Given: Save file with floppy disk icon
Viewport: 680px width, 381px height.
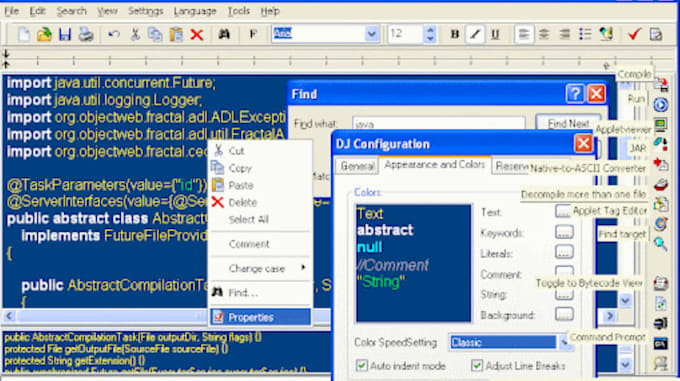Looking at the screenshot, I should 65,34.
